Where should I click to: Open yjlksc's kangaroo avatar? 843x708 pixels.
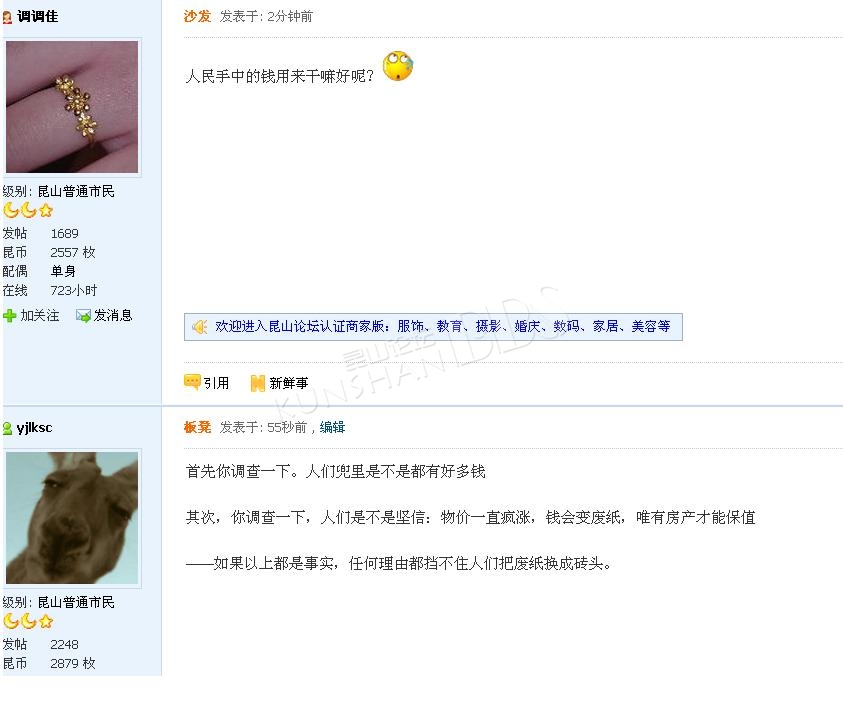[x=72, y=518]
